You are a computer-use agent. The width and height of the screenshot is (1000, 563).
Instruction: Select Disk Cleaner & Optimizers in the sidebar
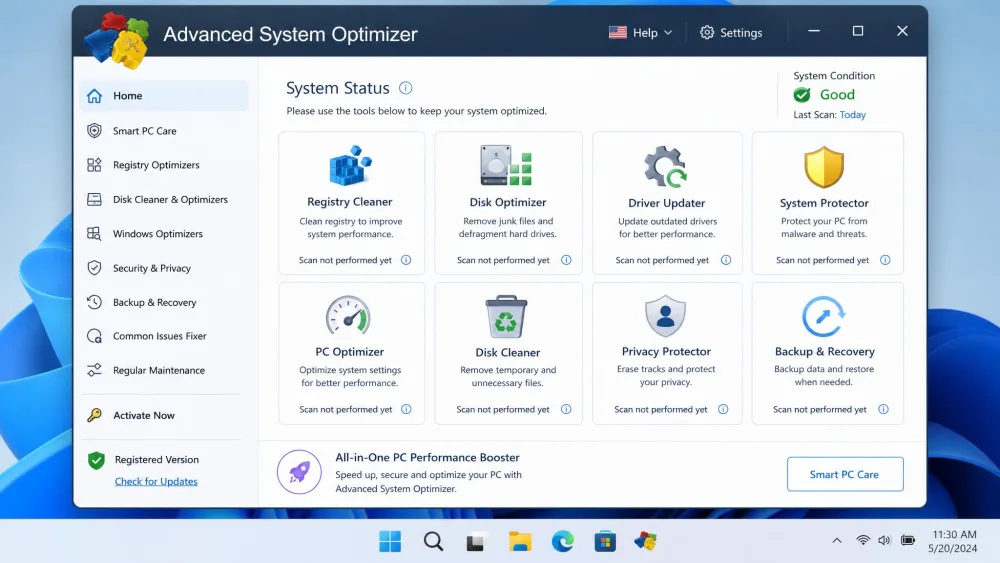(164, 200)
